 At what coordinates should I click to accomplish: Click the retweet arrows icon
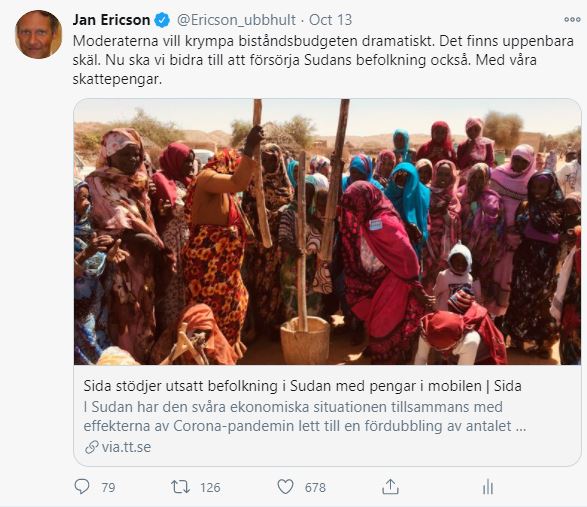[180, 487]
